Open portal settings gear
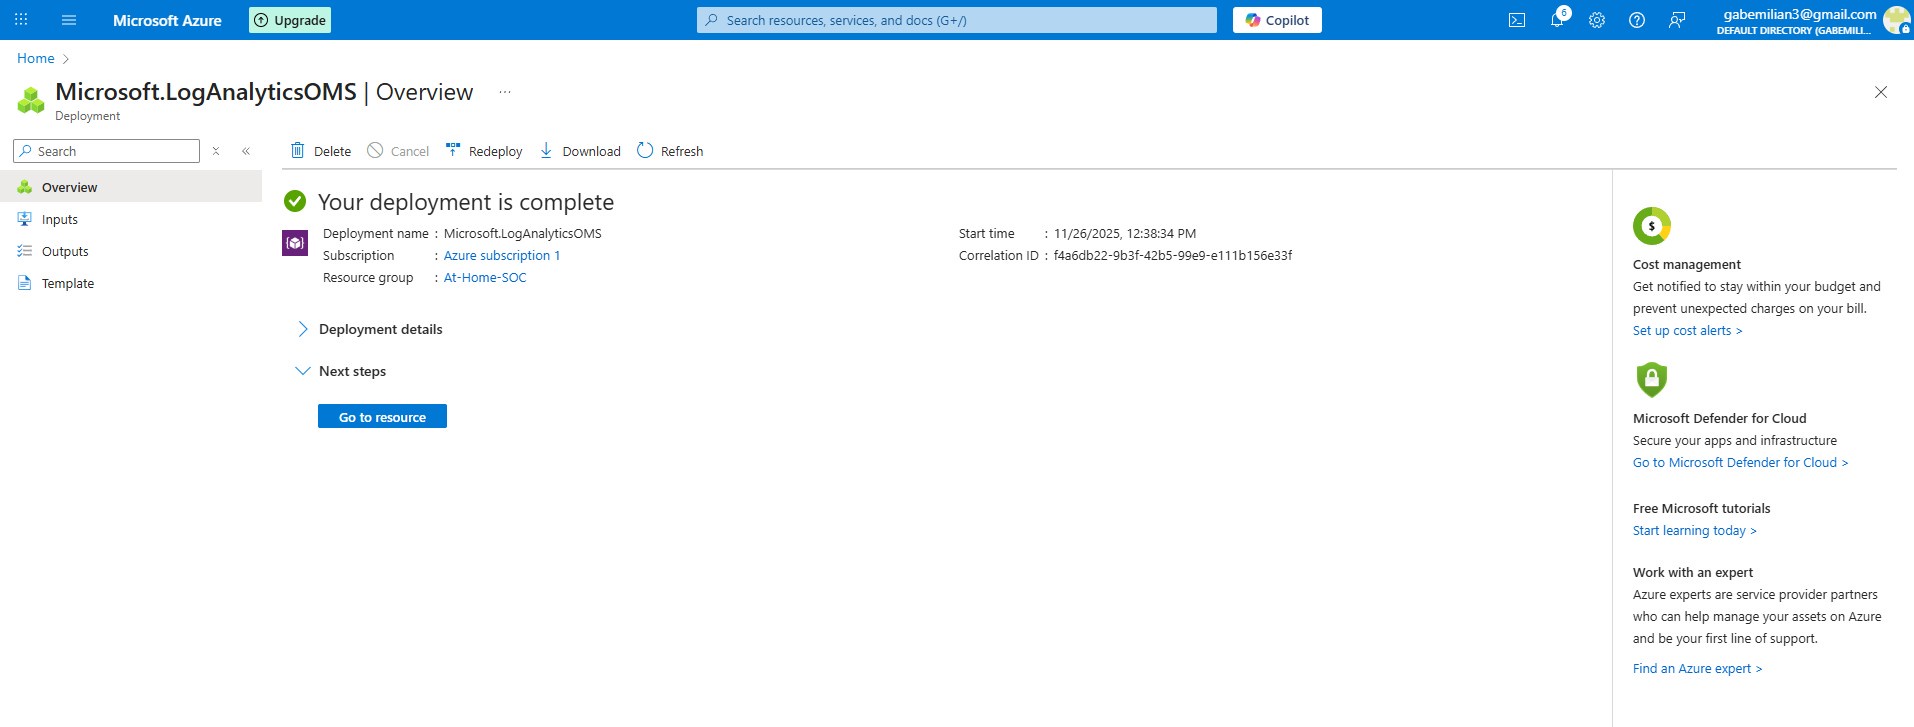 tap(1597, 20)
